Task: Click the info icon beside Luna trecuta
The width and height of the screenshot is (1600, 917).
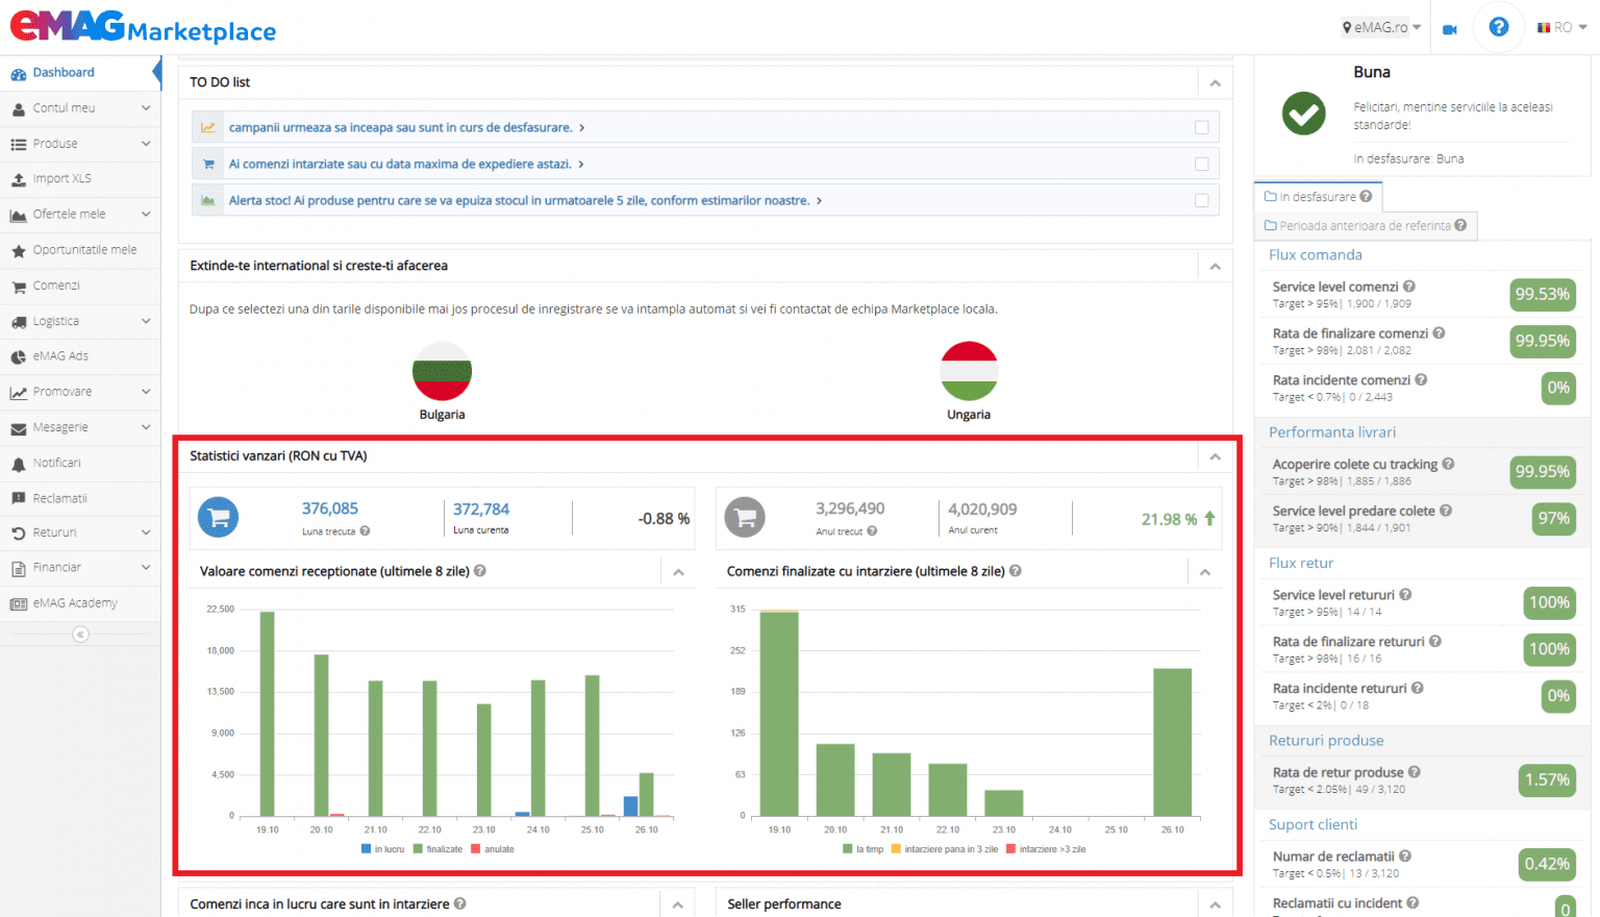Action: pos(365,531)
